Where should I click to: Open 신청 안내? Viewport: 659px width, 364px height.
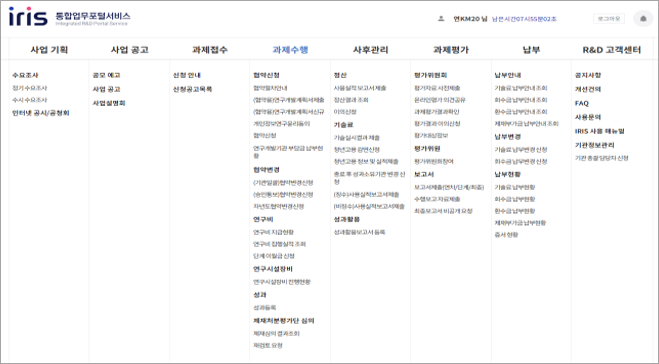[x=187, y=75]
